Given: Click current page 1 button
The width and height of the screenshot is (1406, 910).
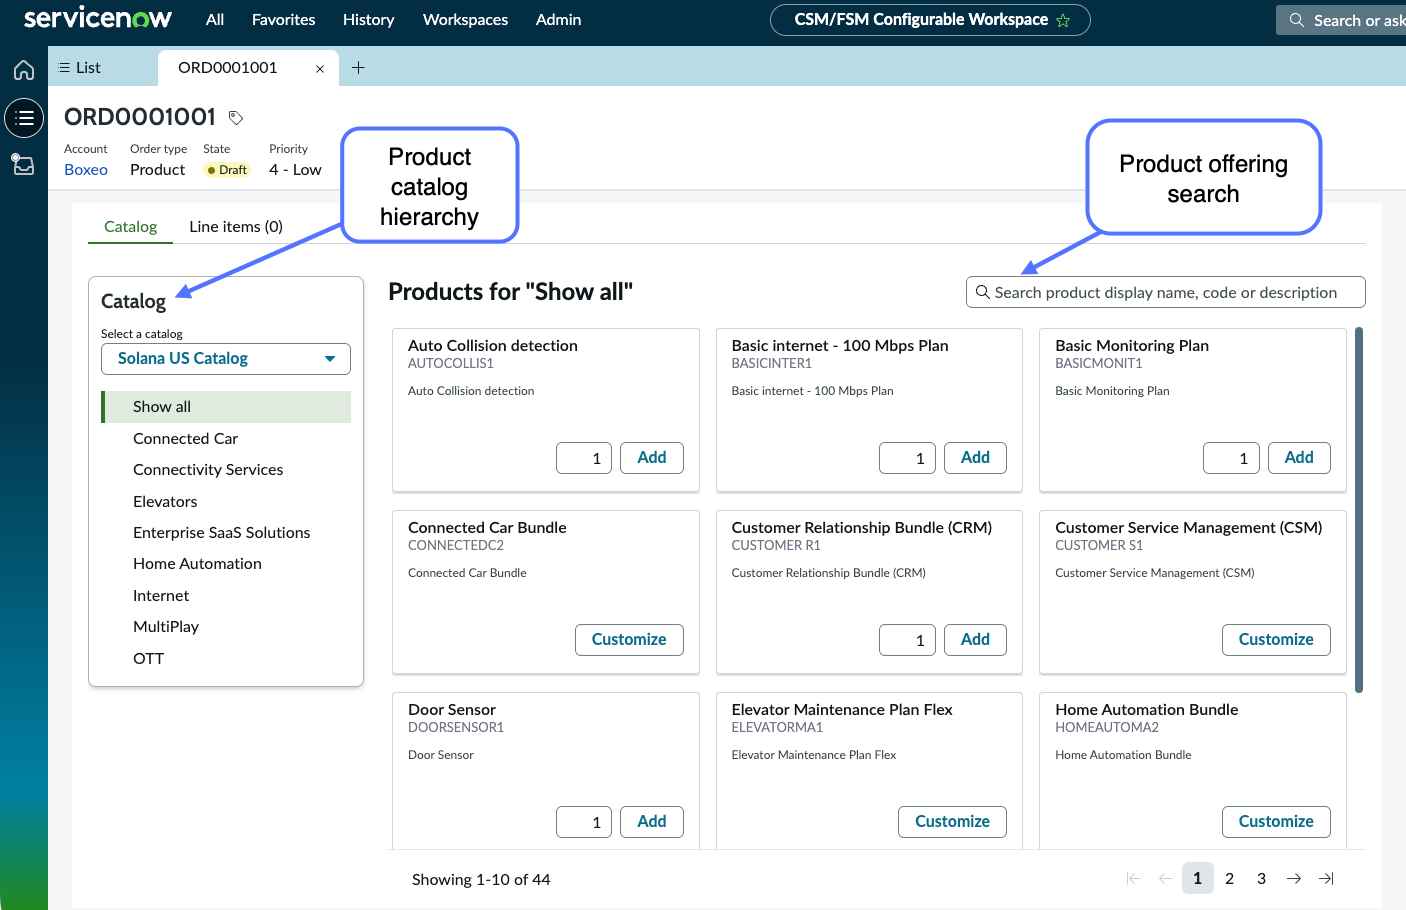Looking at the screenshot, I should tap(1197, 878).
